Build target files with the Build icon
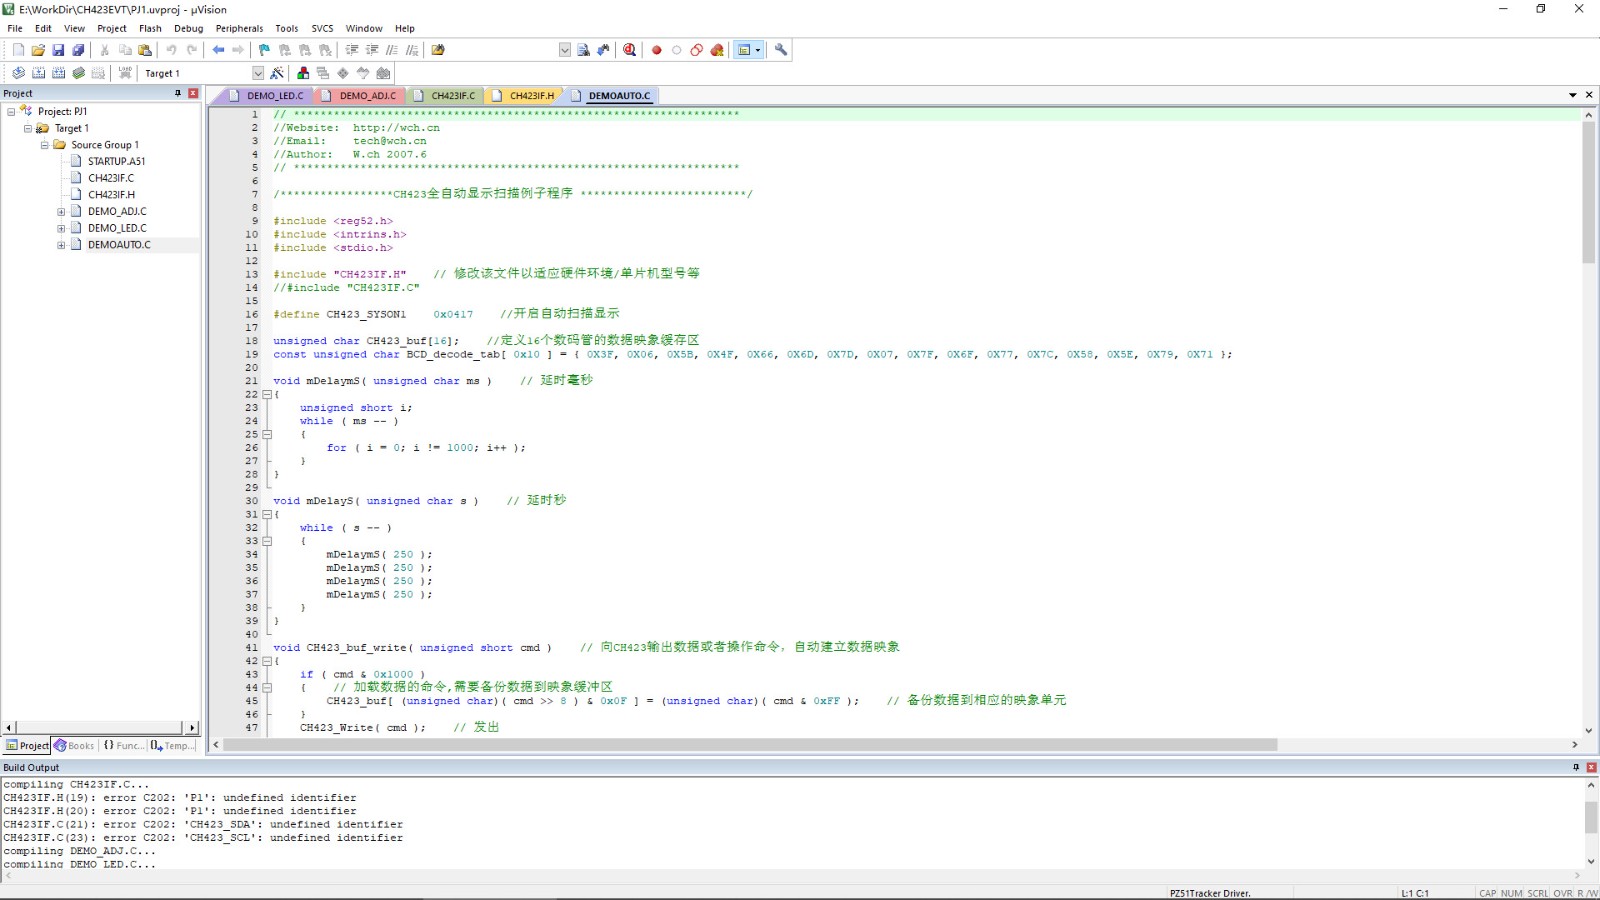This screenshot has width=1600, height=900. (38, 73)
